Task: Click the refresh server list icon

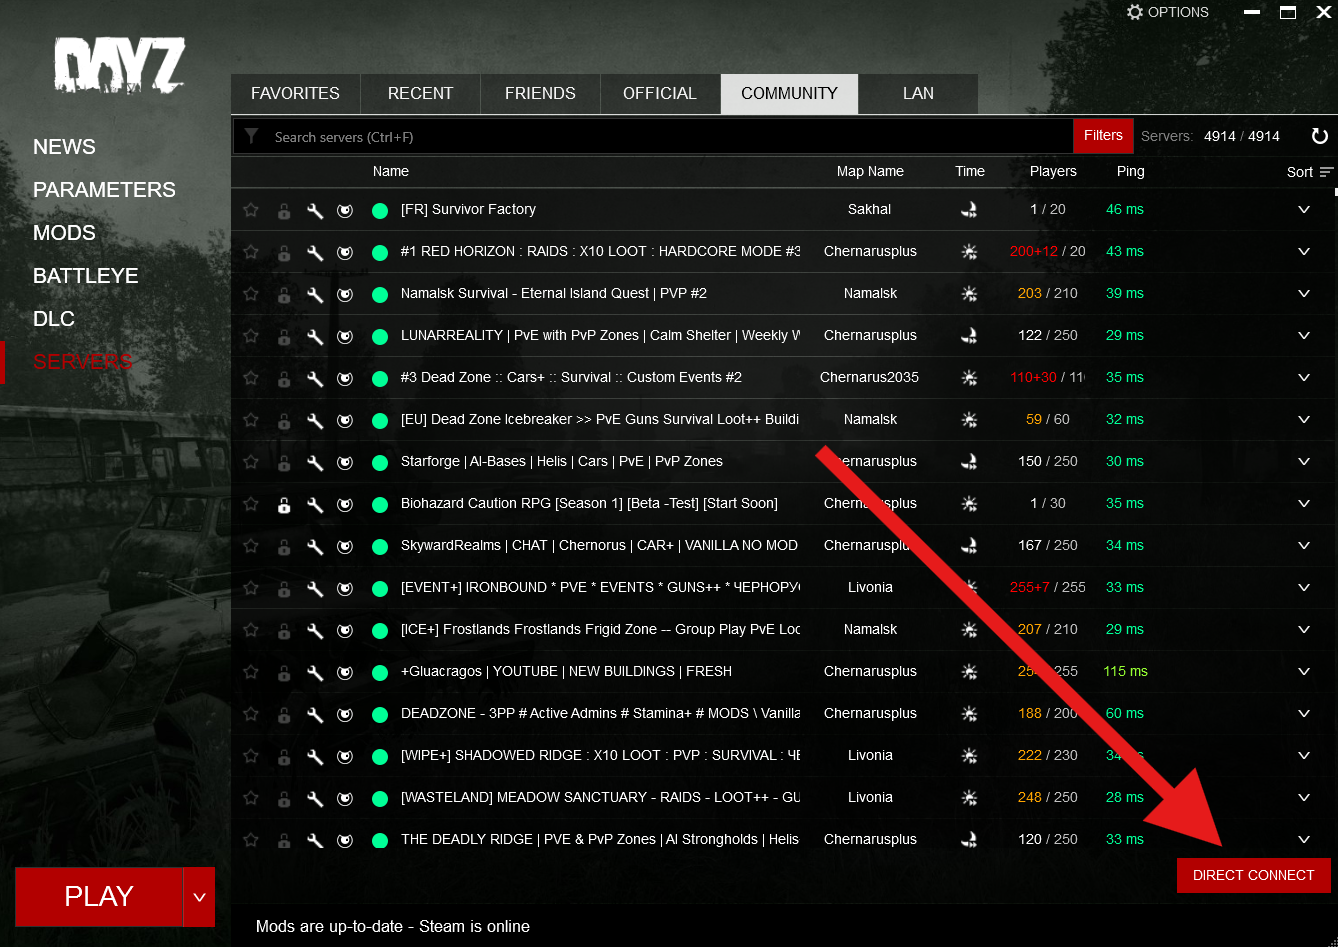Action: pos(1319,136)
